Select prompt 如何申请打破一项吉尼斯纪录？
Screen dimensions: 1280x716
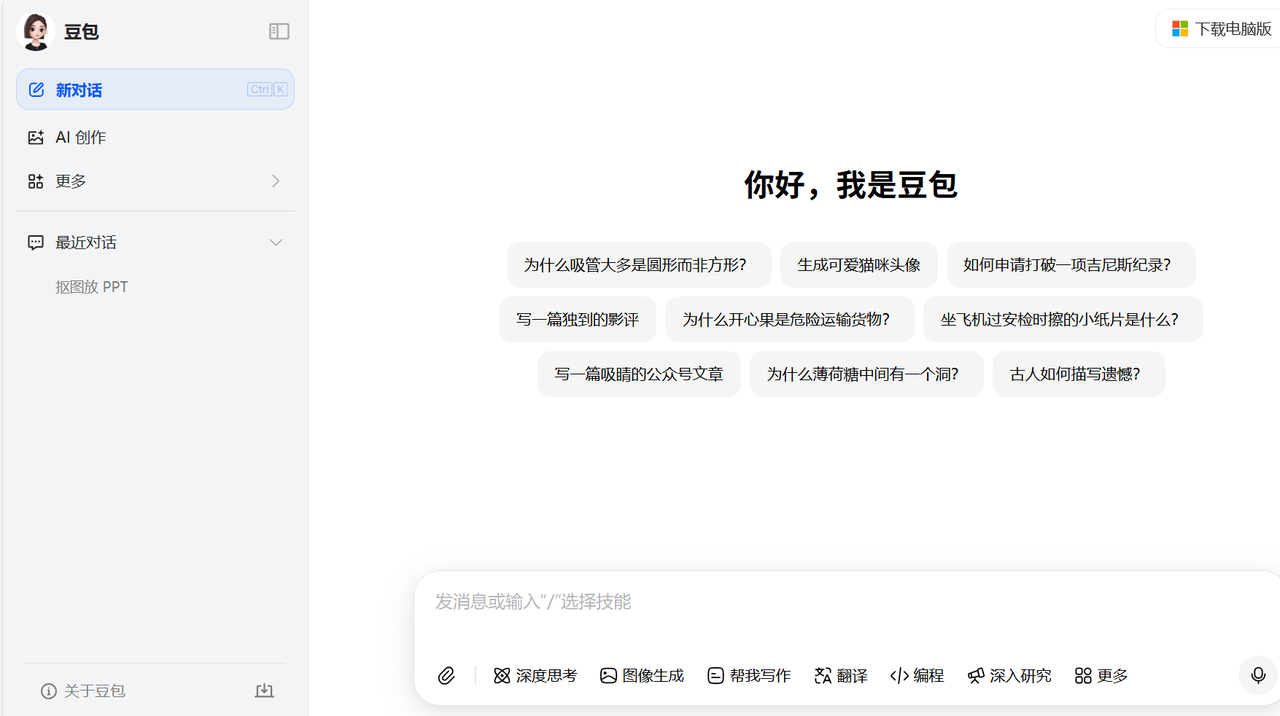[x=1071, y=265]
